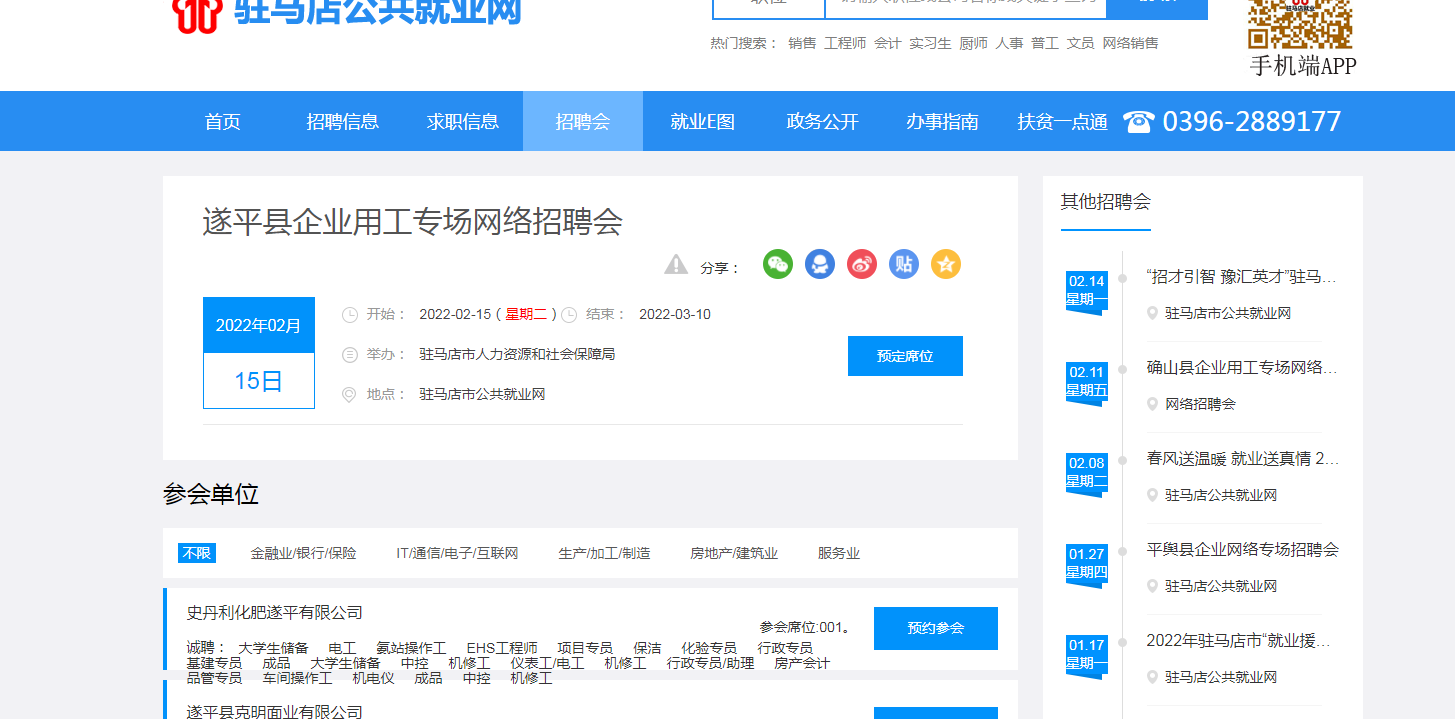This screenshot has height=719, width=1455.
Task: Open job fair "招才引智 豫汇英才"驻马…
Action: click(1242, 277)
